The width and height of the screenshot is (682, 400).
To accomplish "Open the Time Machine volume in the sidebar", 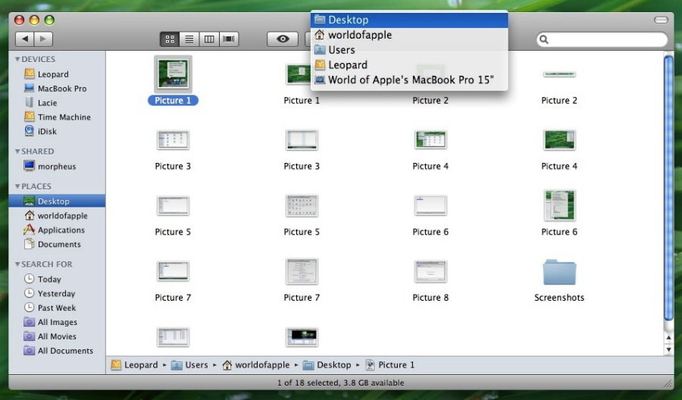I will pos(57,117).
